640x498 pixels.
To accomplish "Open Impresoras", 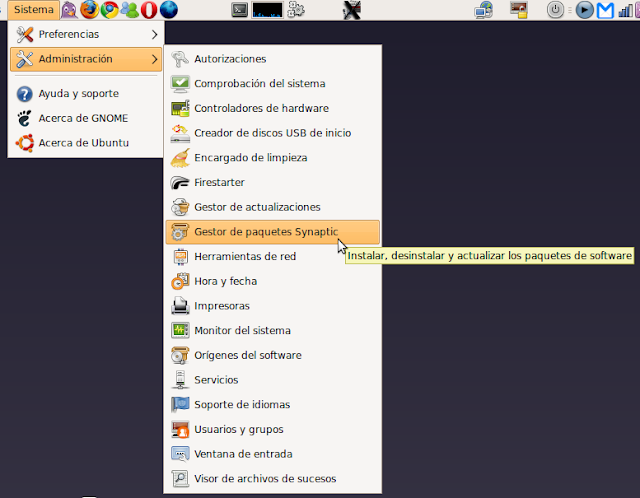I will coord(273,306).
